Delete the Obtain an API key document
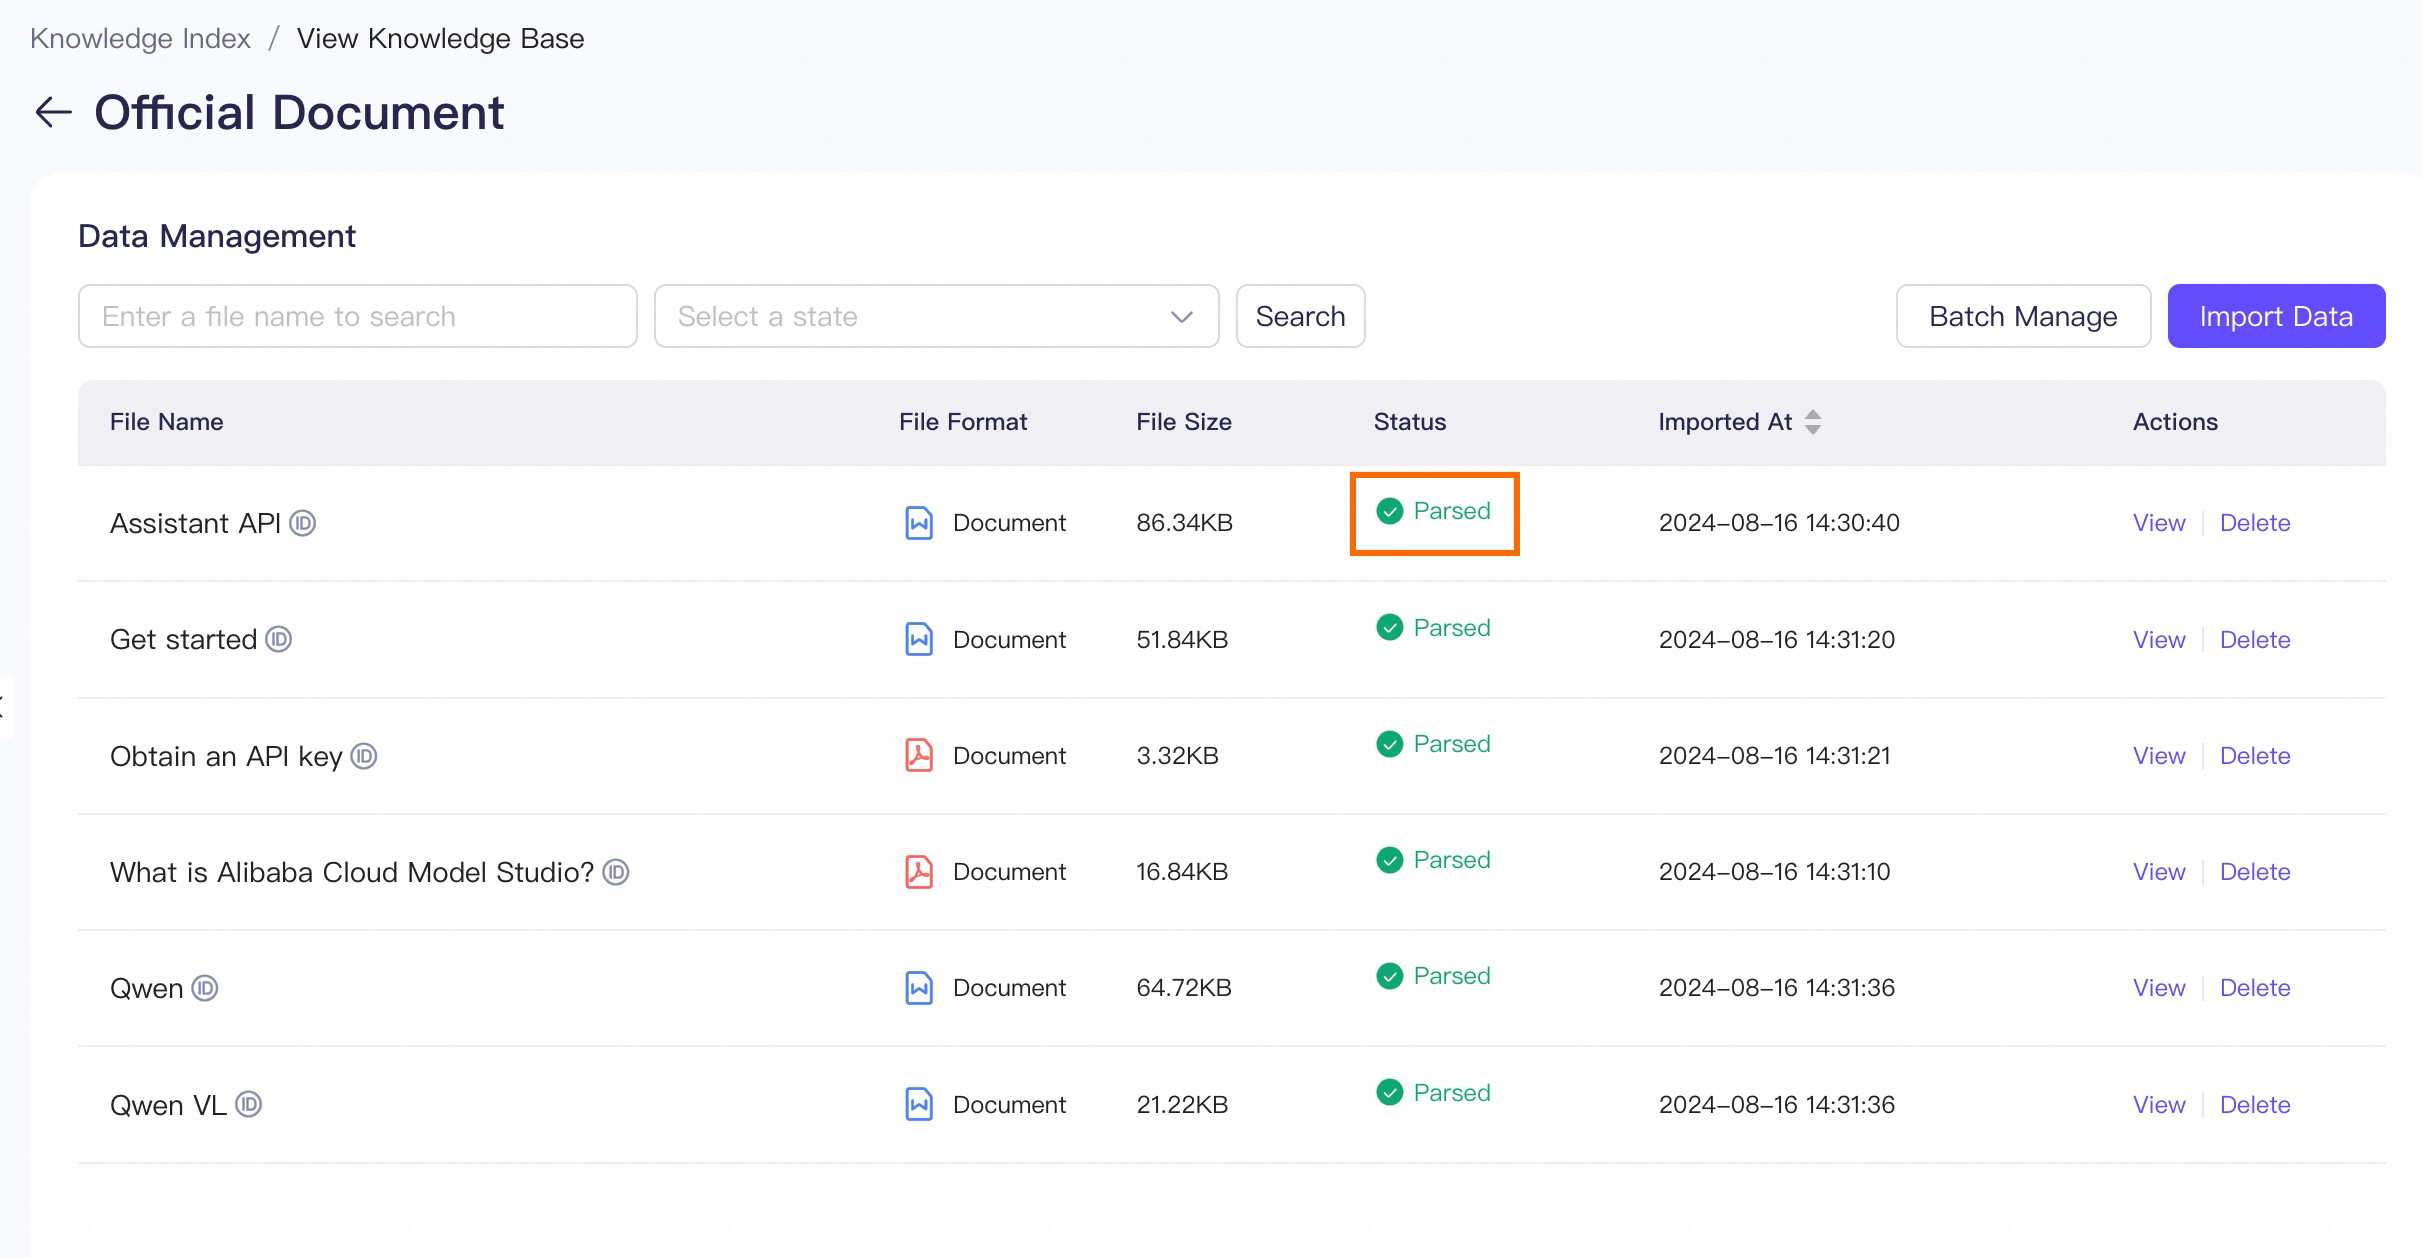The width and height of the screenshot is (2422, 1258). click(x=2255, y=756)
